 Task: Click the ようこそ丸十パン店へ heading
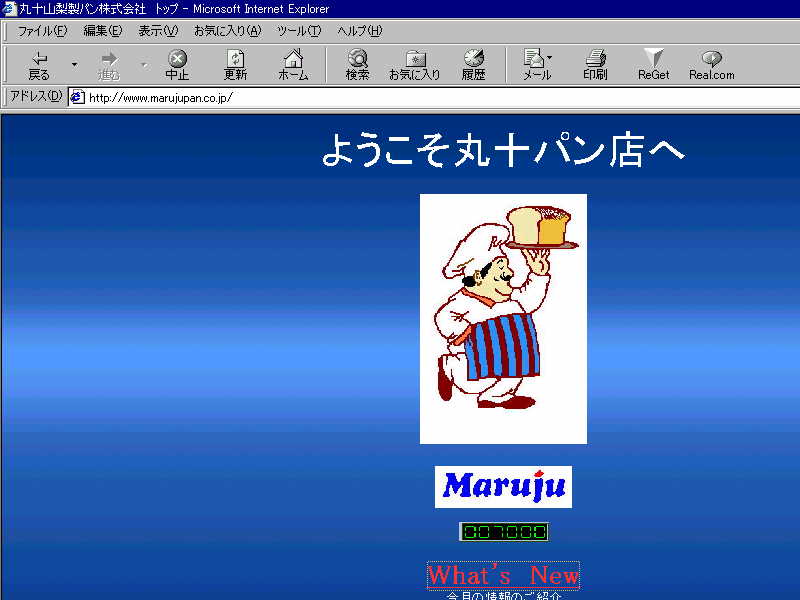(503, 150)
